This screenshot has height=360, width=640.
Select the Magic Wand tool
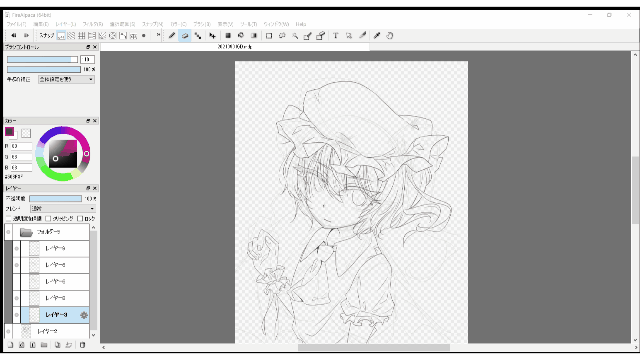click(x=295, y=36)
